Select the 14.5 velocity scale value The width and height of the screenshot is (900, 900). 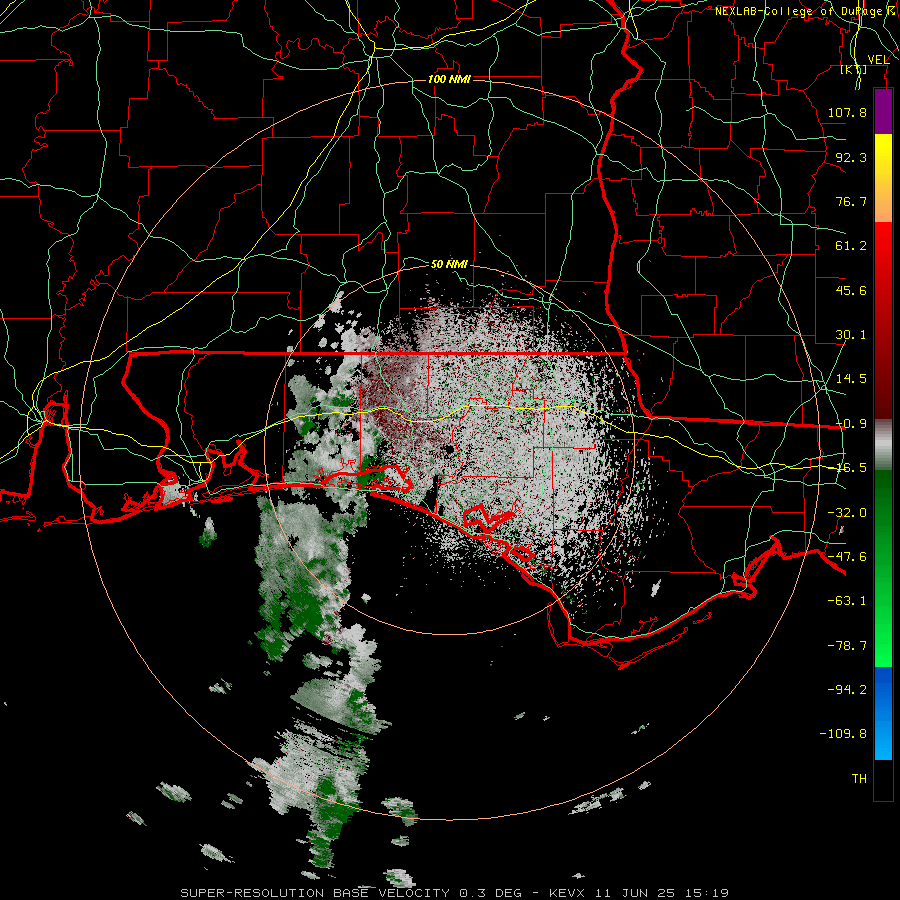(851, 379)
